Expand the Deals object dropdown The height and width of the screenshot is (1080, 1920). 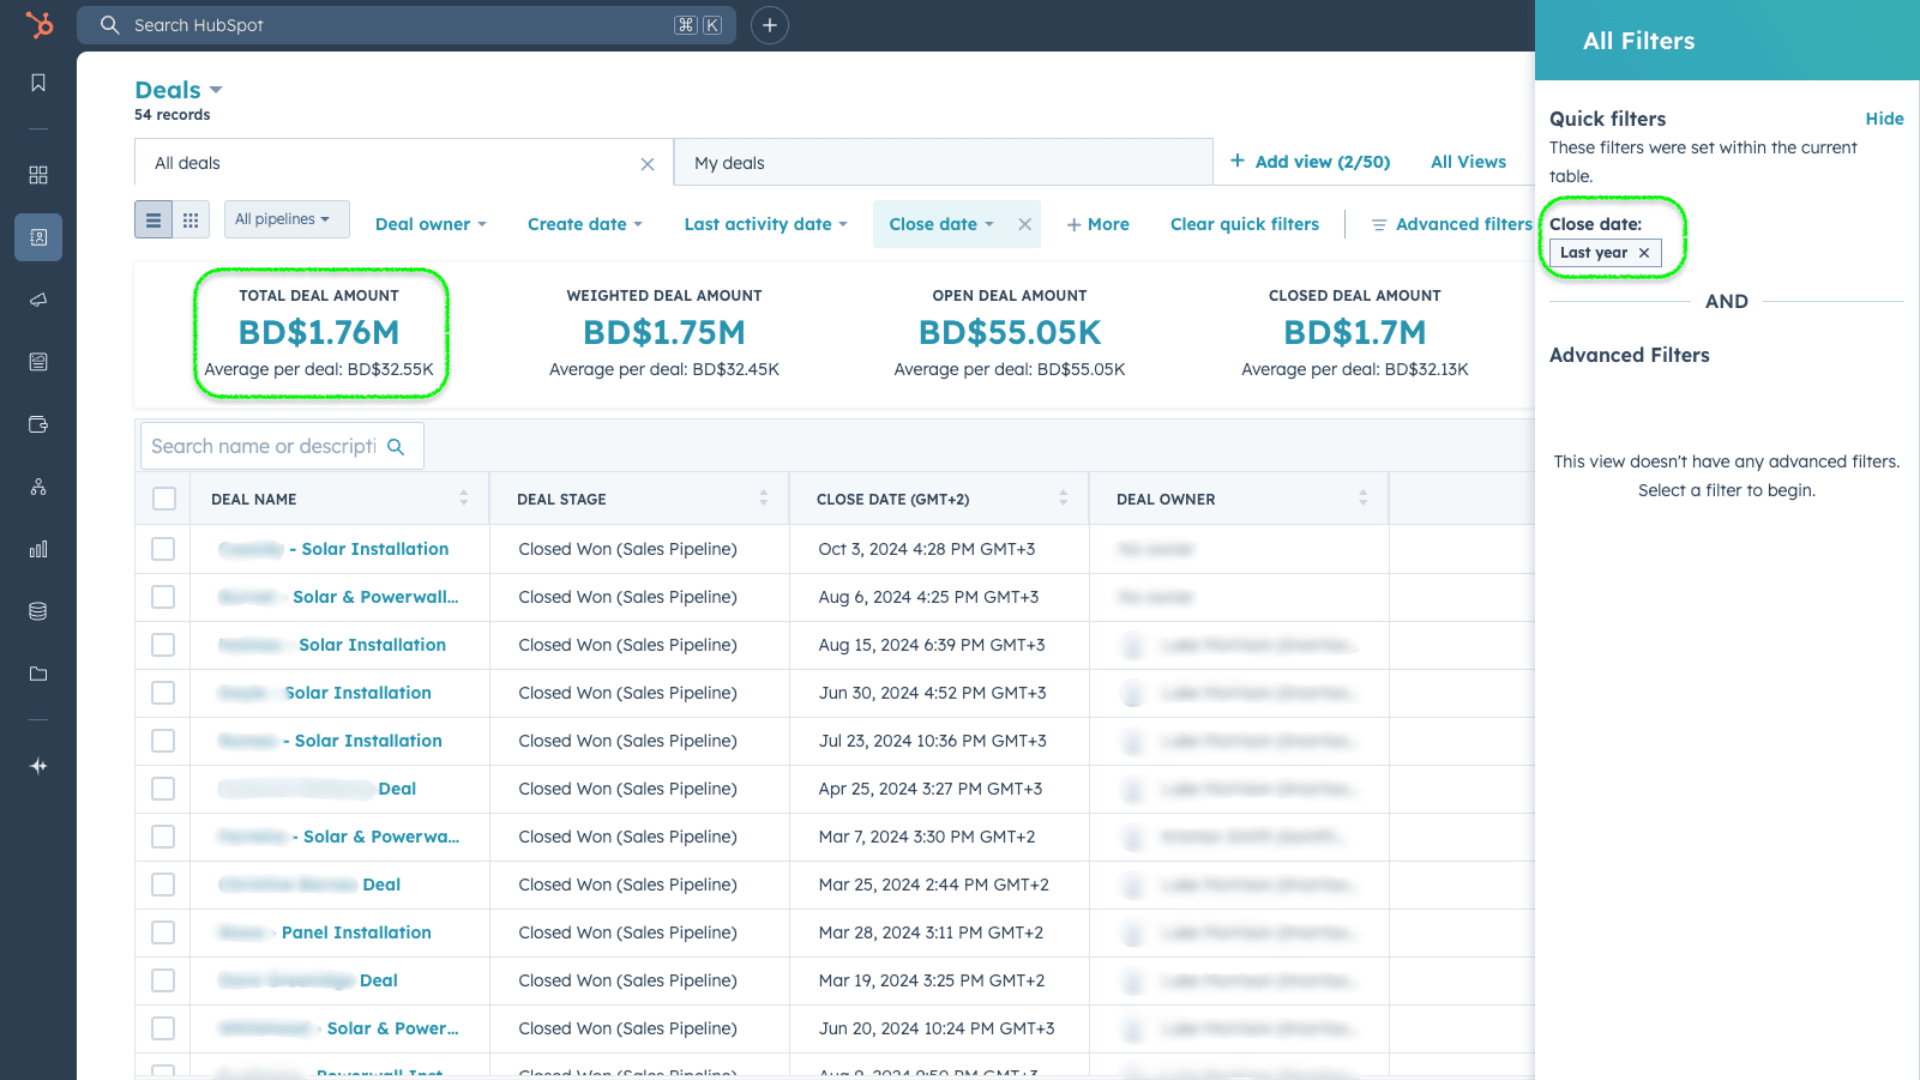coord(178,90)
